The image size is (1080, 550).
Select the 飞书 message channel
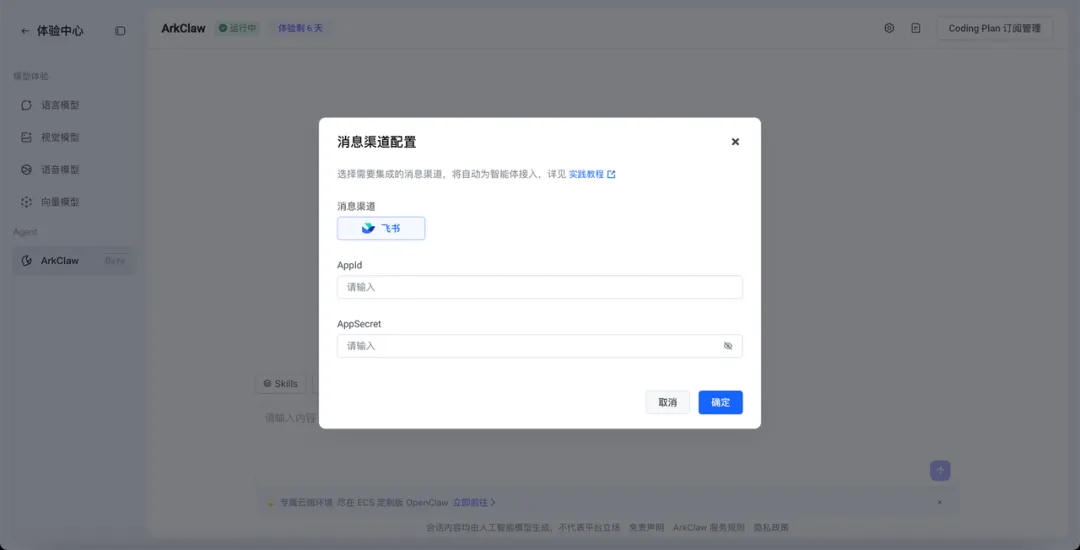pyautogui.click(x=381, y=229)
